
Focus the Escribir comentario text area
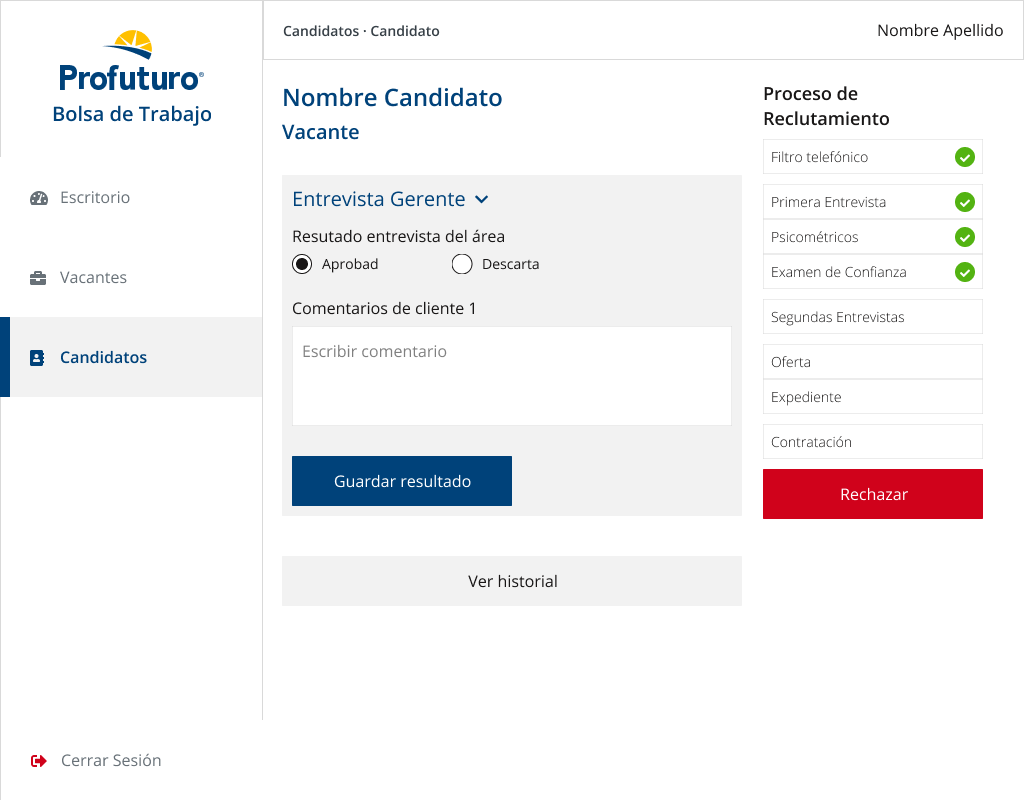(x=512, y=376)
